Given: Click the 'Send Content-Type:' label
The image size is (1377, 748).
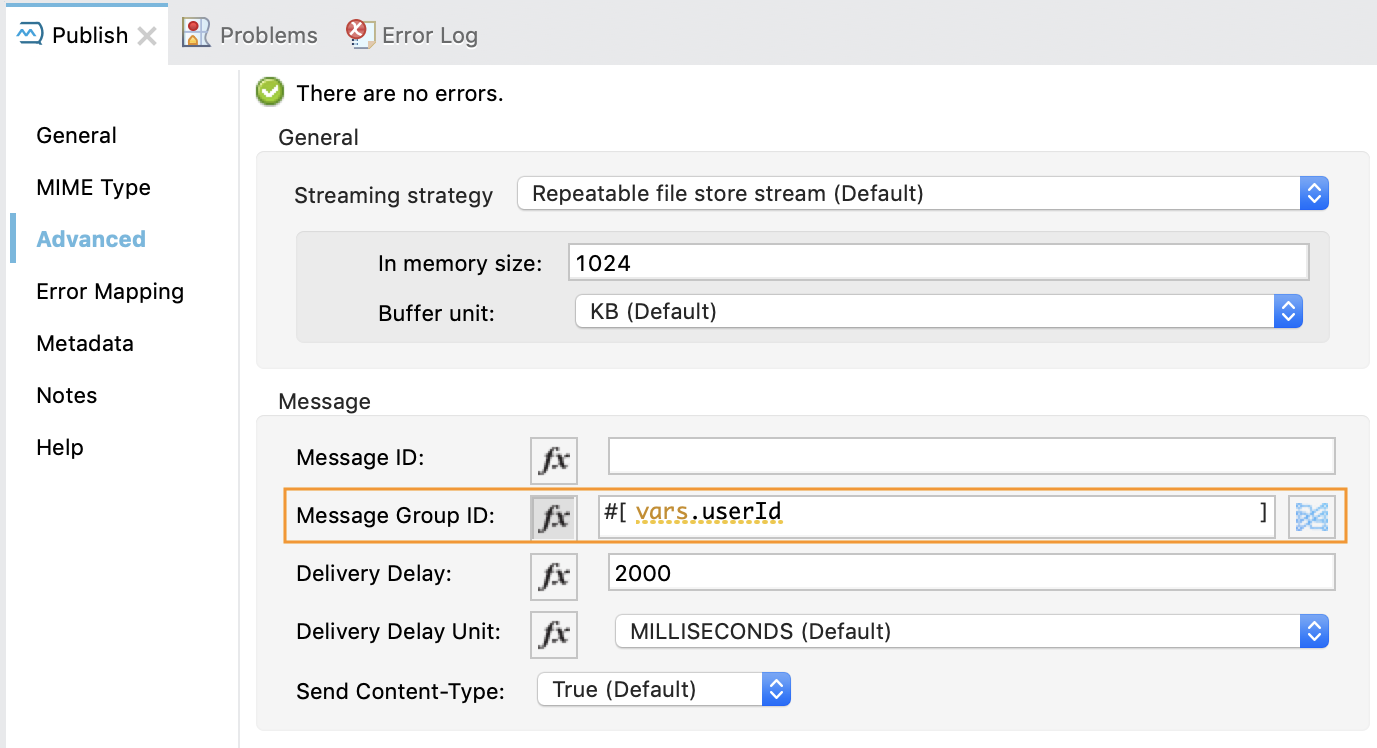Looking at the screenshot, I should coord(401,691).
